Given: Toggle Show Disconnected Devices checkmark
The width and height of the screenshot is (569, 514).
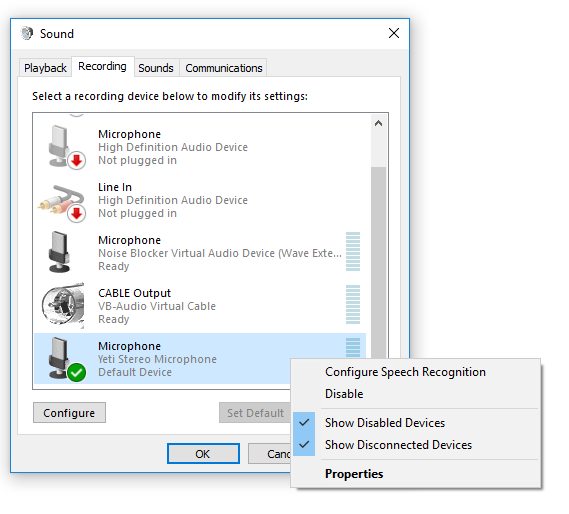Looking at the screenshot, I should pyautogui.click(x=304, y=444).
